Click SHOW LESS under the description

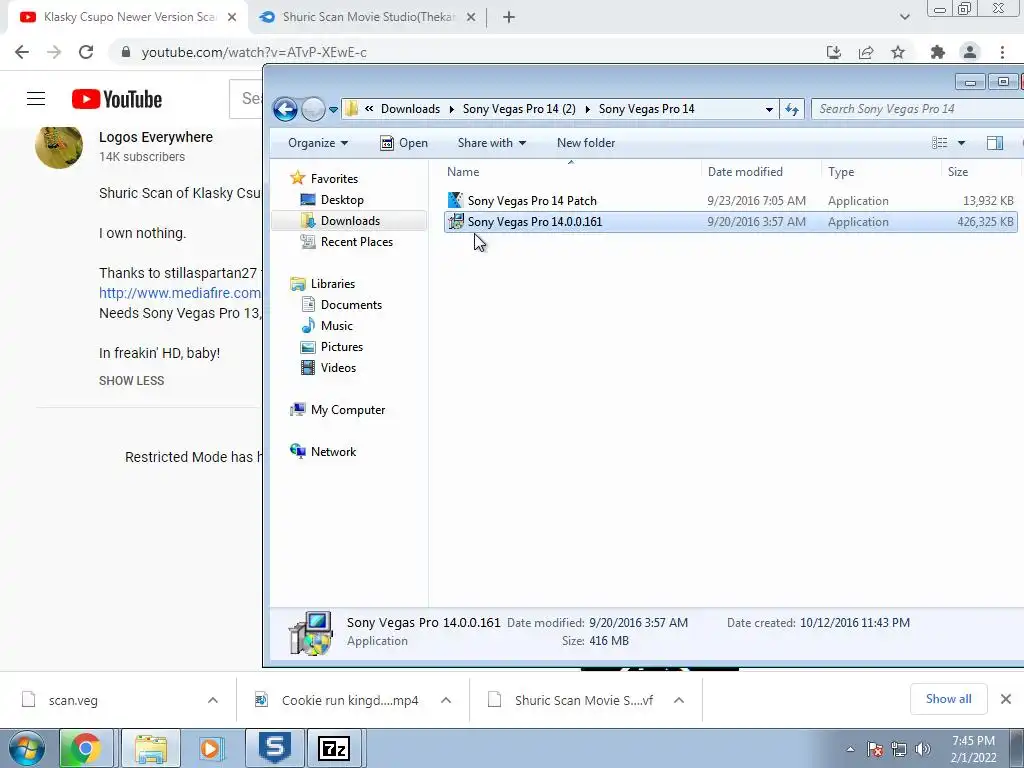point(131,381)
